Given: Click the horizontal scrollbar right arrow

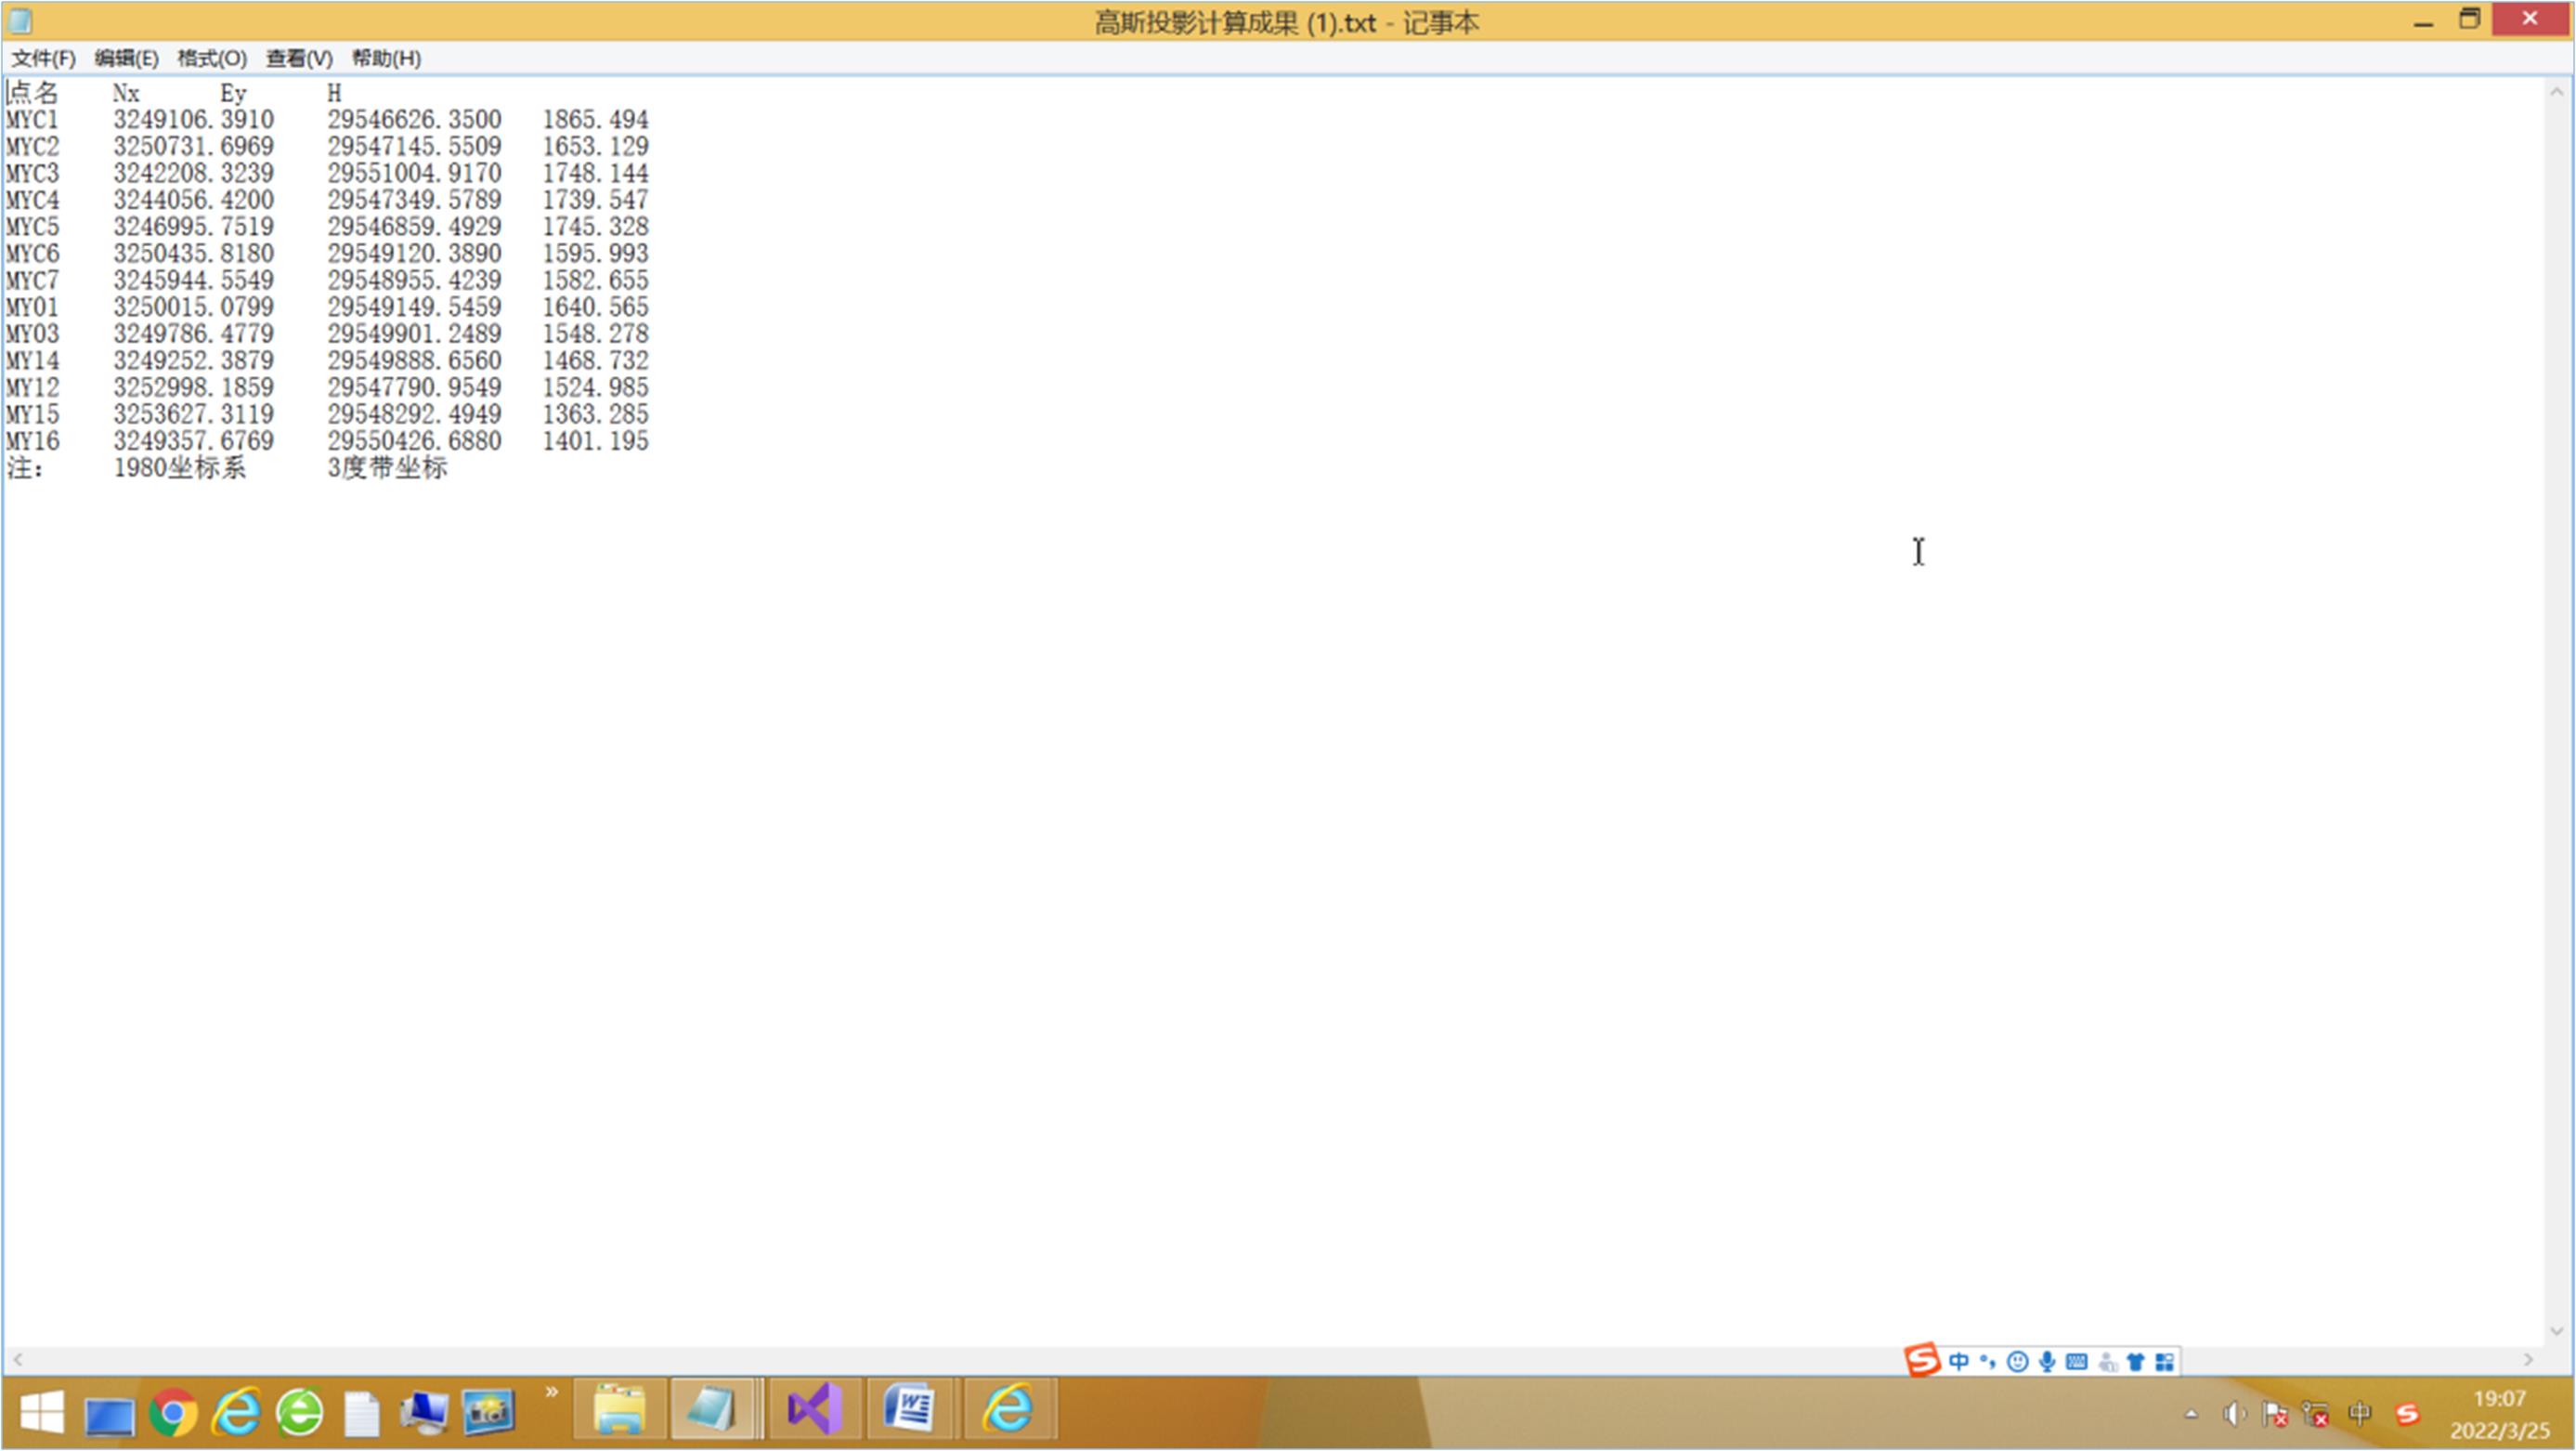Looking at the screenshot, I should tap(2528, 1360).
